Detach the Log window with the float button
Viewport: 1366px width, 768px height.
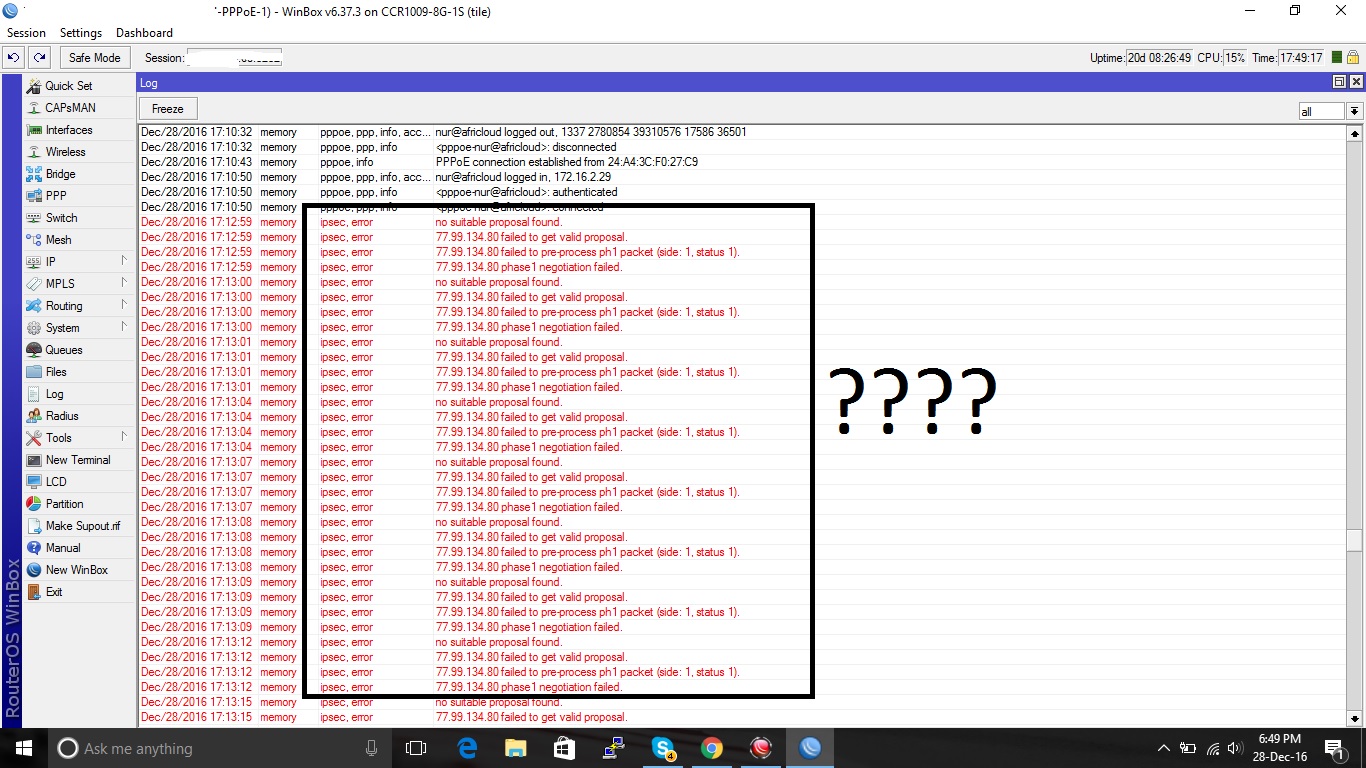coord(1340,82)
